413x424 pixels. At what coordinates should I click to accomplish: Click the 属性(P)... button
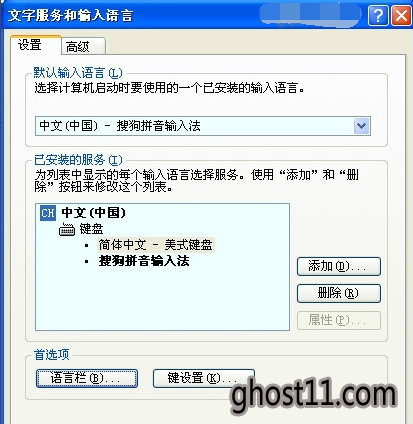pos(339,320)
